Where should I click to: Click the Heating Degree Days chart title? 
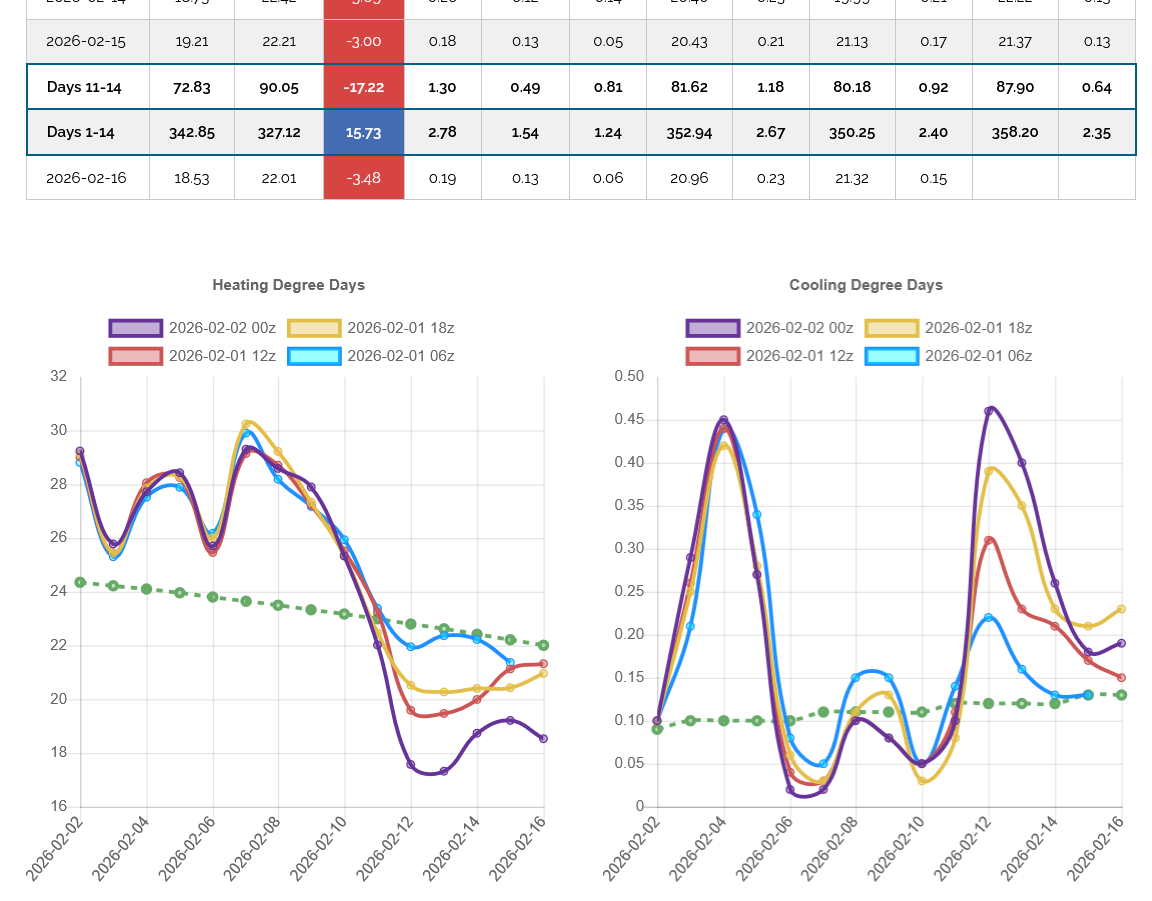pos(288,285)
